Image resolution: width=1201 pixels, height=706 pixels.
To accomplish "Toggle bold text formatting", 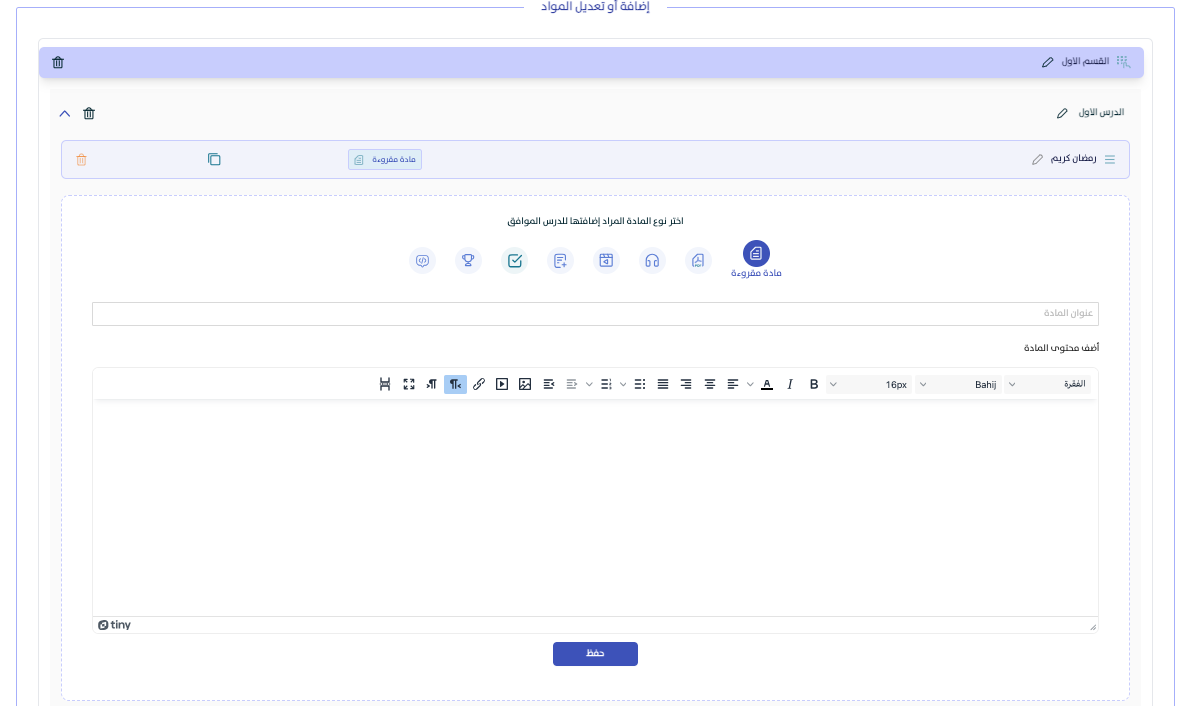I will [x=814, y=384].
